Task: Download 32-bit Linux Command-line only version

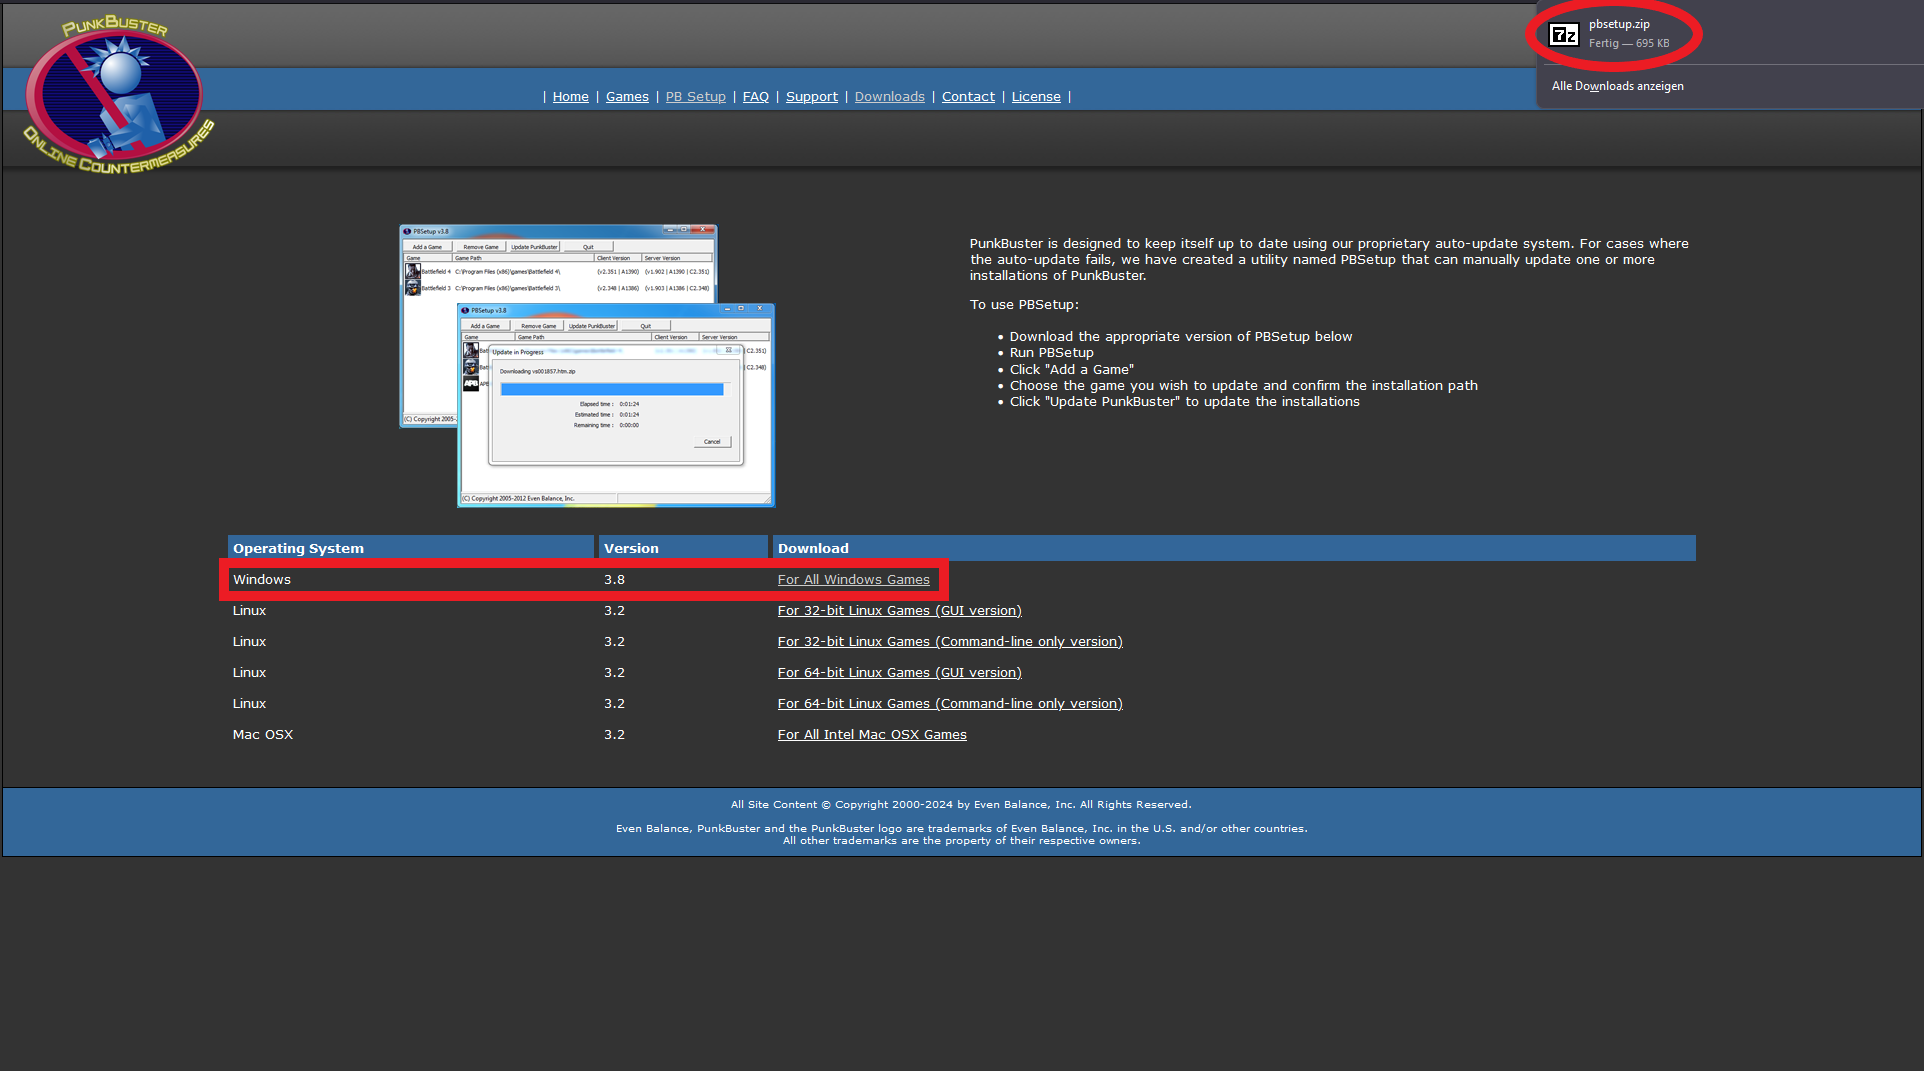Action: [950, 642]
